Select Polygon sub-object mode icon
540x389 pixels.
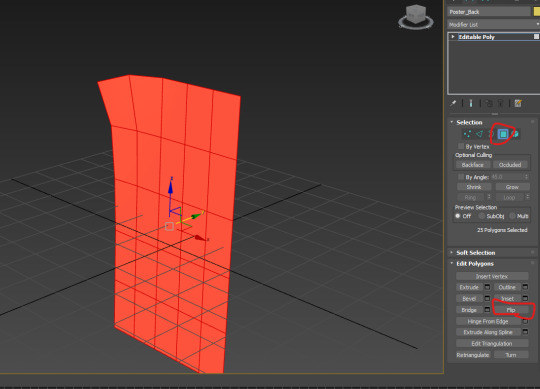point(503,134)
